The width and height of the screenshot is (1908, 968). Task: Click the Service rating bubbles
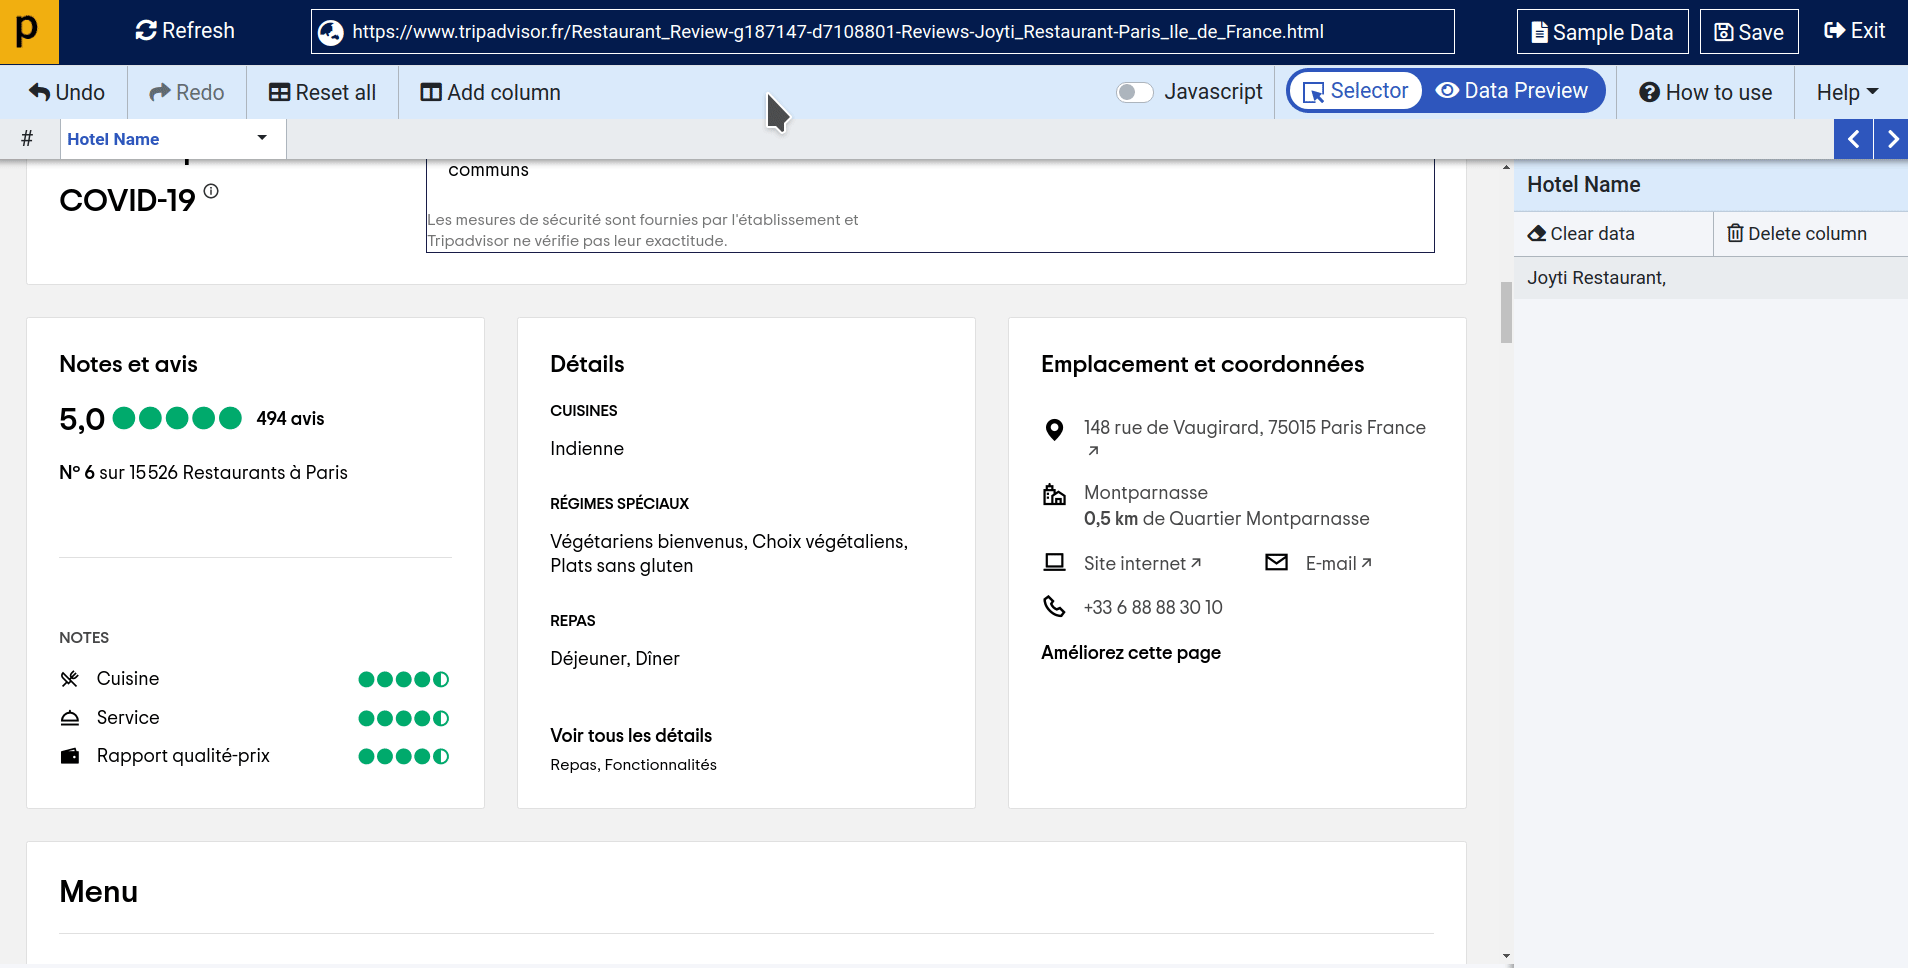[404, 718]
